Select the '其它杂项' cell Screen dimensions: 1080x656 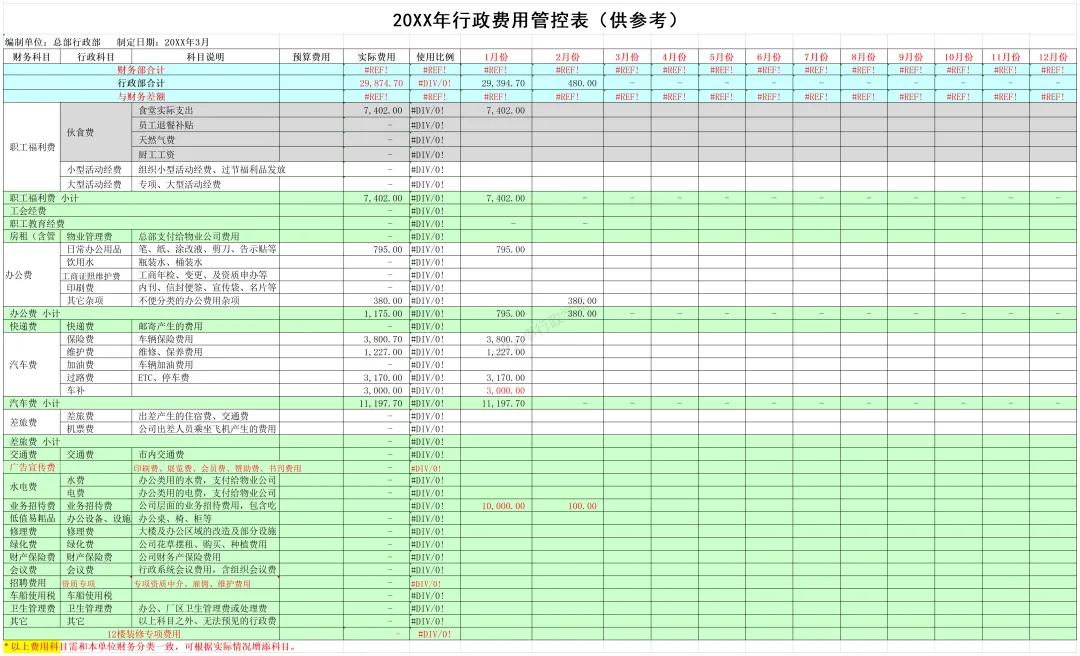(x=96, y=300)
